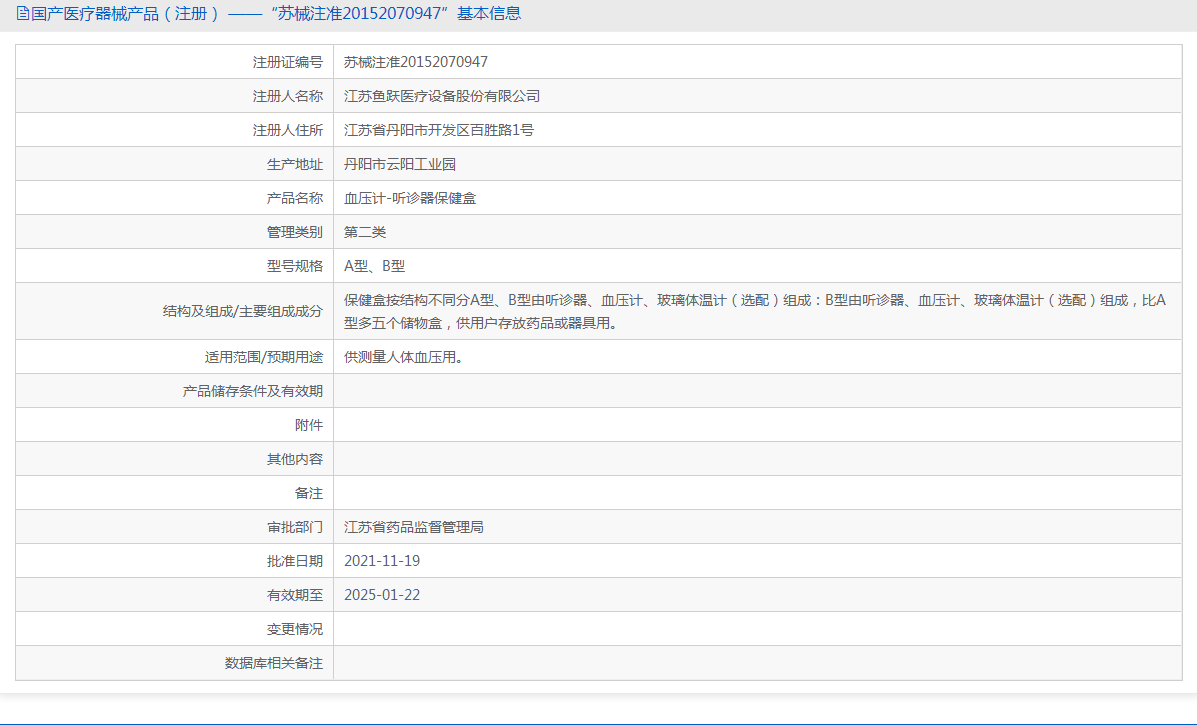Image resolution: width=1197 pixels, height=725 pixels.
Task: Select the 备注 label
Action: pyautogui.click(x=308, y=493)
